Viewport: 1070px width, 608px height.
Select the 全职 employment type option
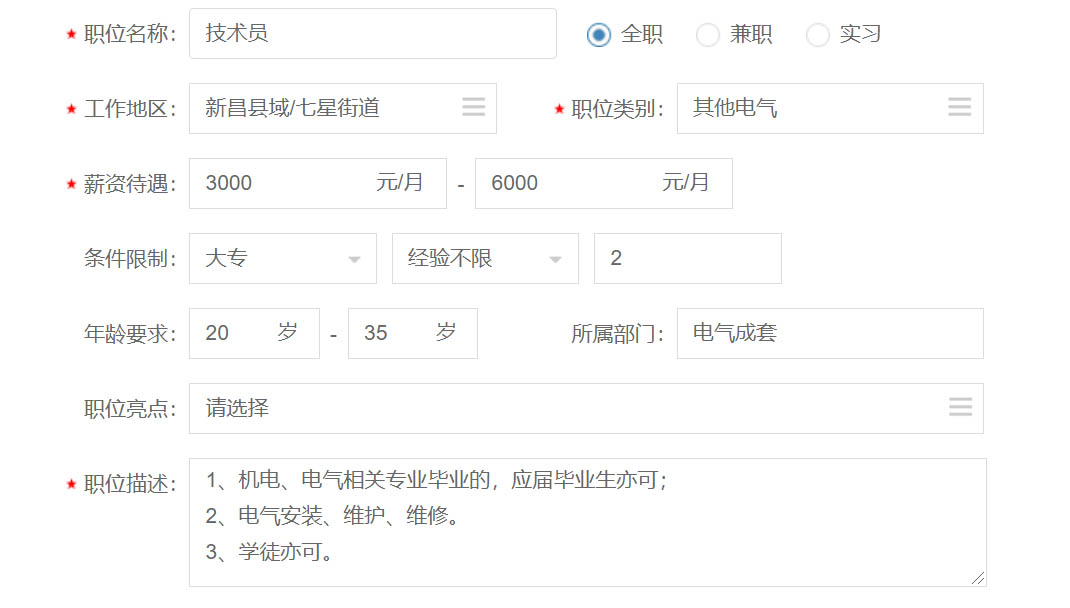point(598,33)
